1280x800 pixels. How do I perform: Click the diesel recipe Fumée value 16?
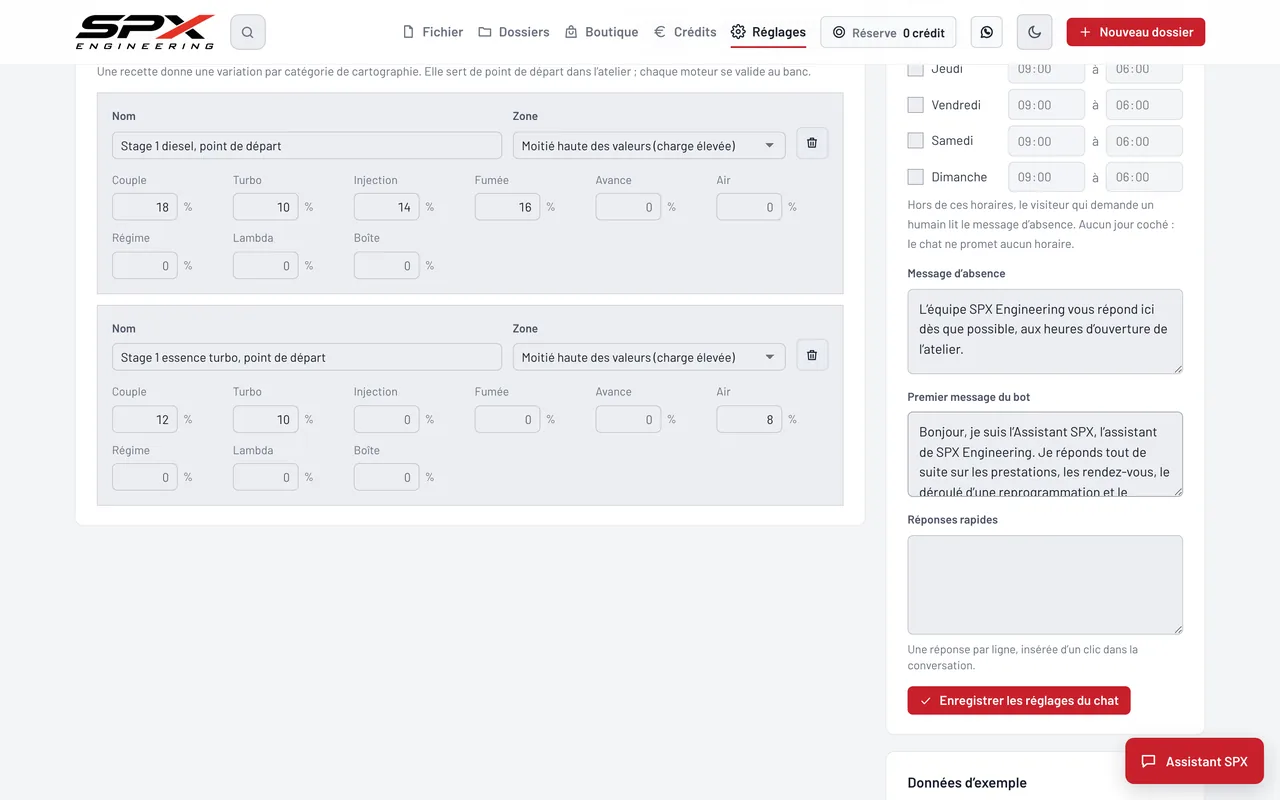pyautogui.click(x=507, y=207)
